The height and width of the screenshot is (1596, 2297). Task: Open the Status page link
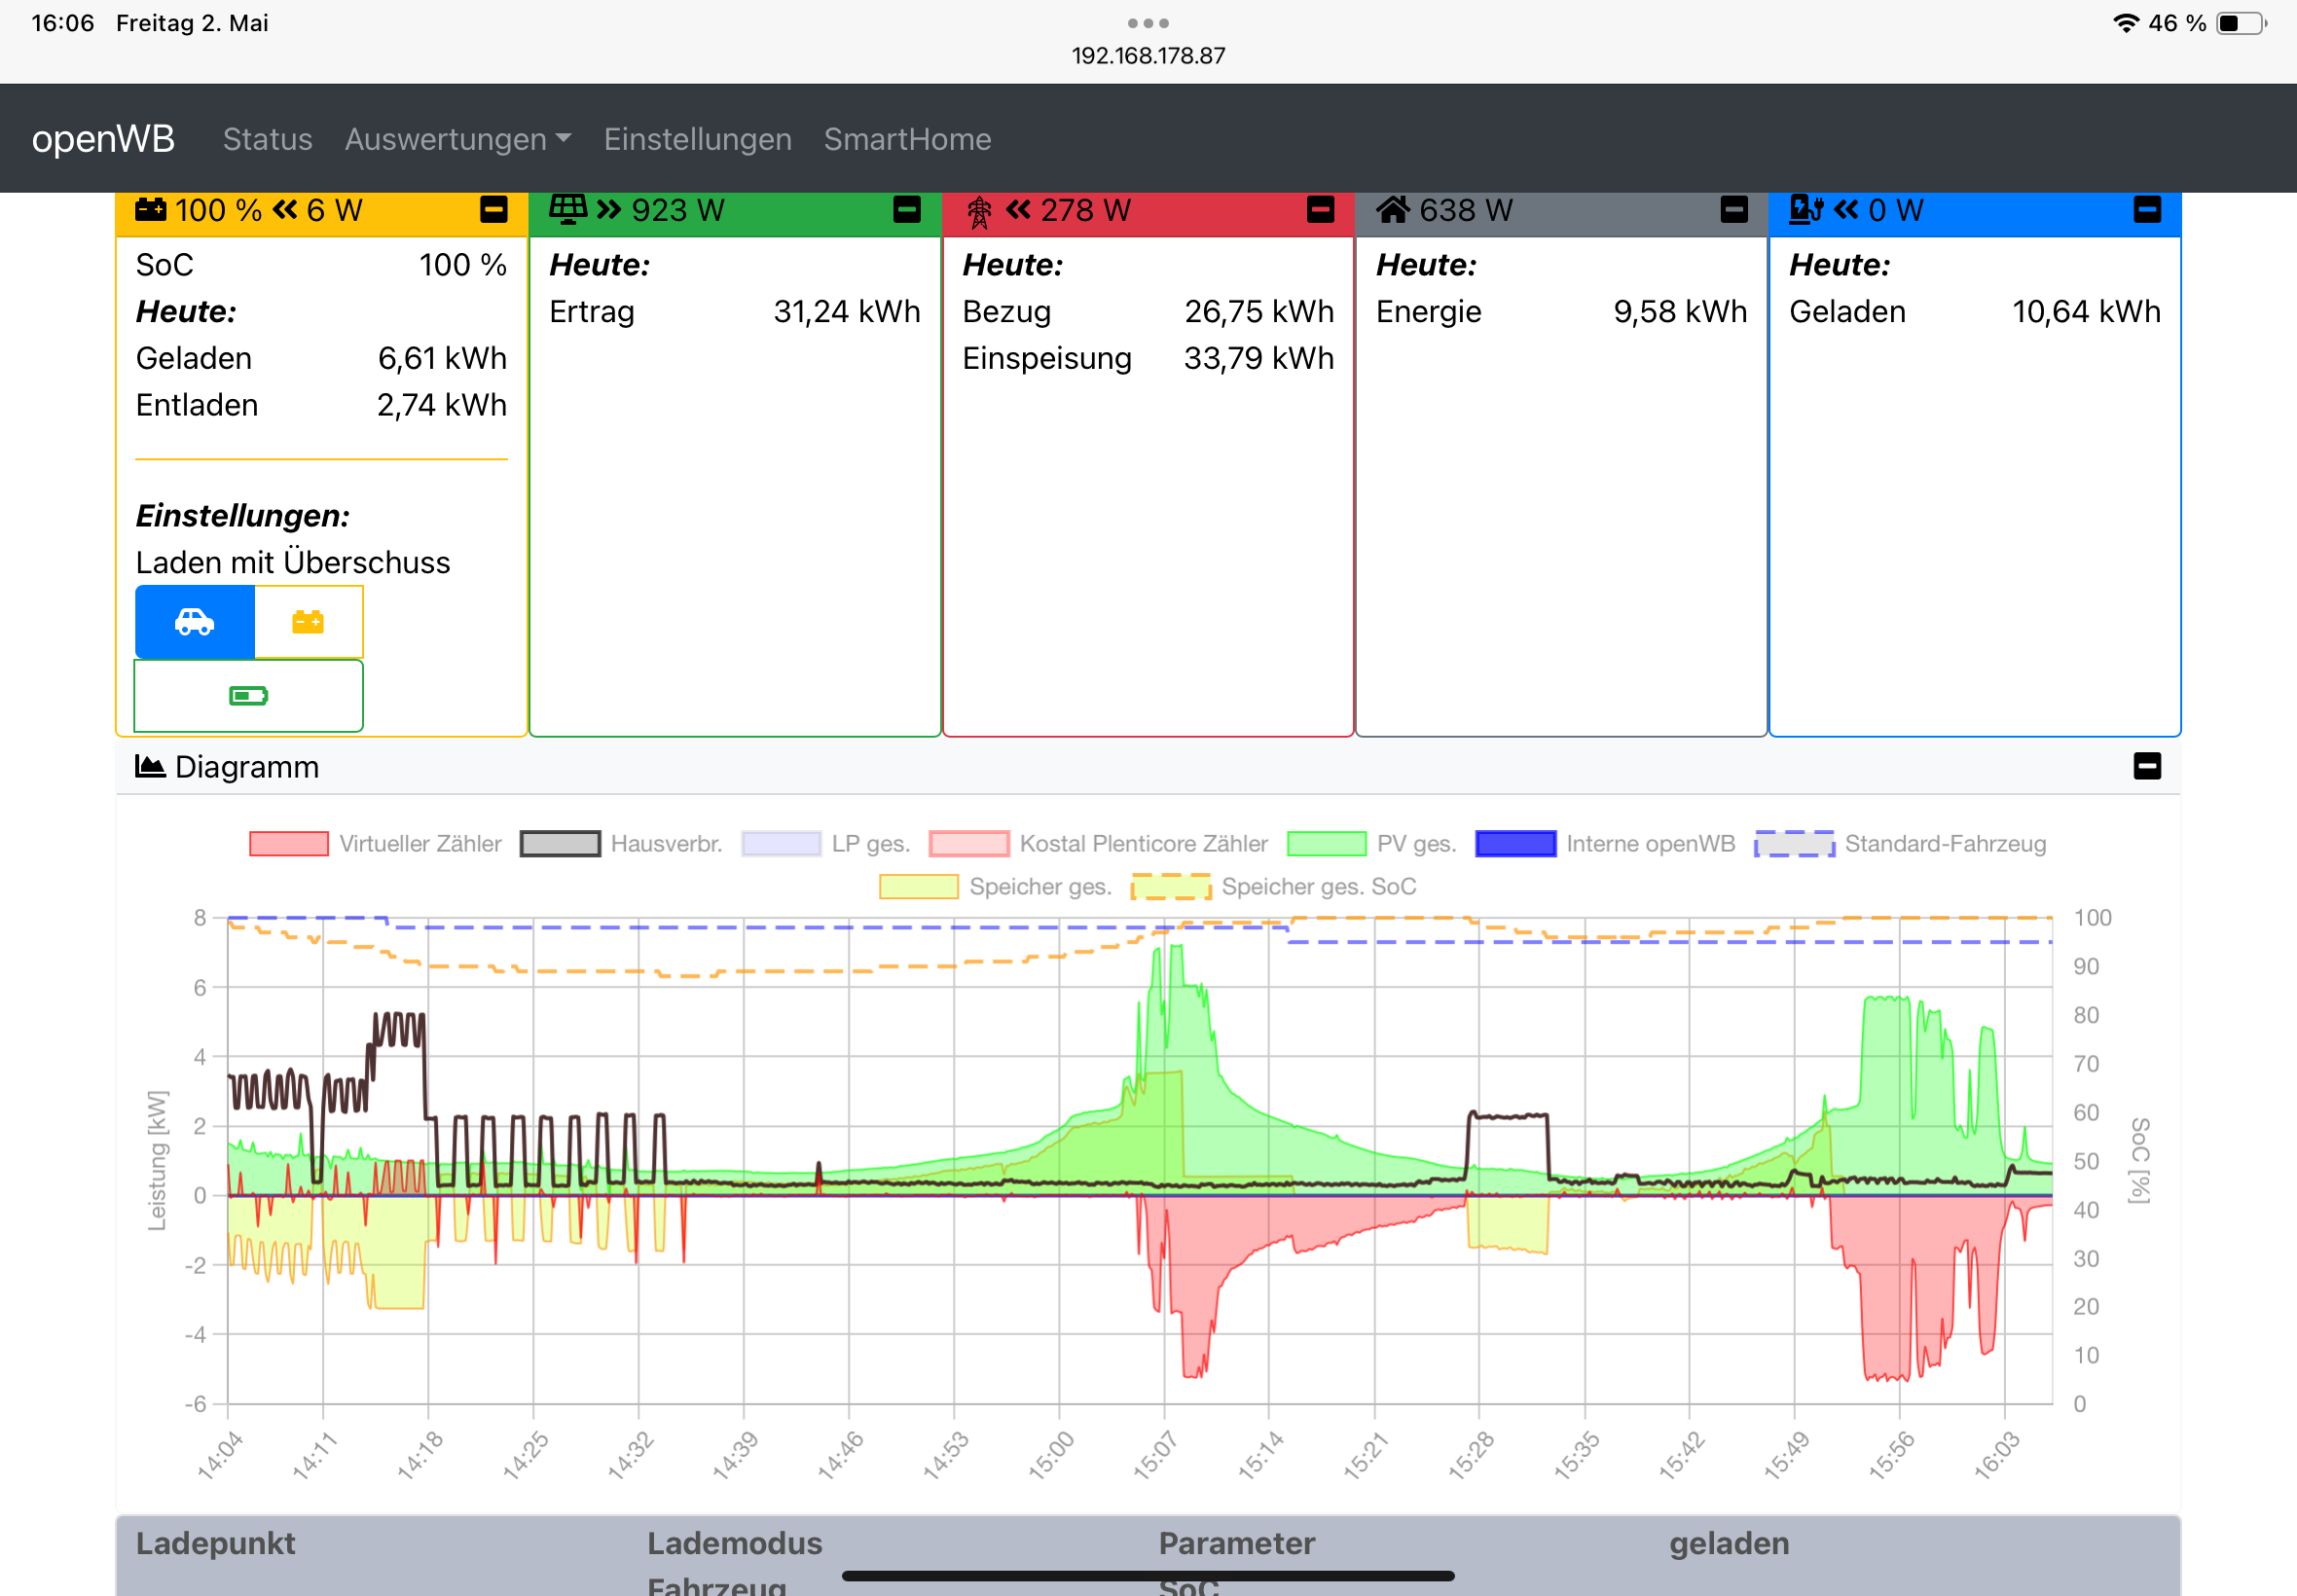tap(267, 139)
